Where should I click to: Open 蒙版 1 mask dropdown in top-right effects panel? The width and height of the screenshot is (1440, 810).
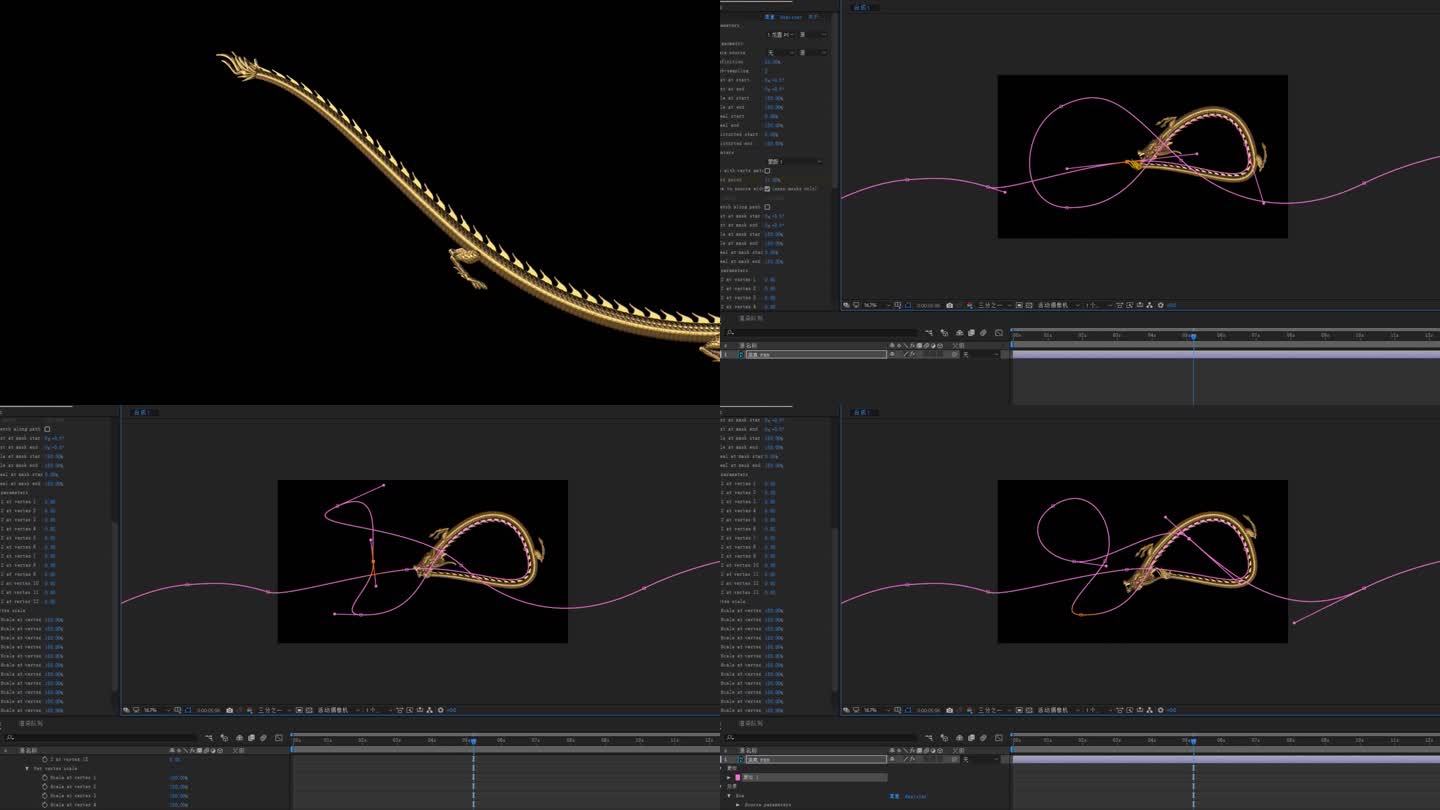[x=796, y=161]
